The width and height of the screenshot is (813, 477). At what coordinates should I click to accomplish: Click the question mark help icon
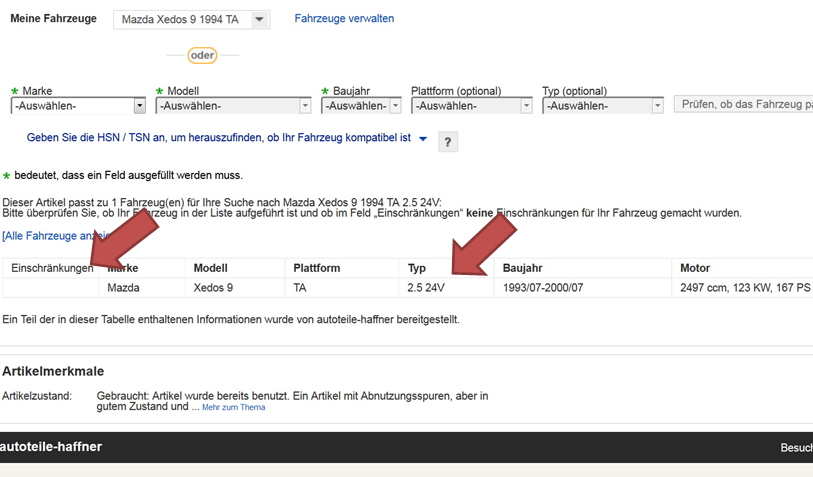coord(447,142)
